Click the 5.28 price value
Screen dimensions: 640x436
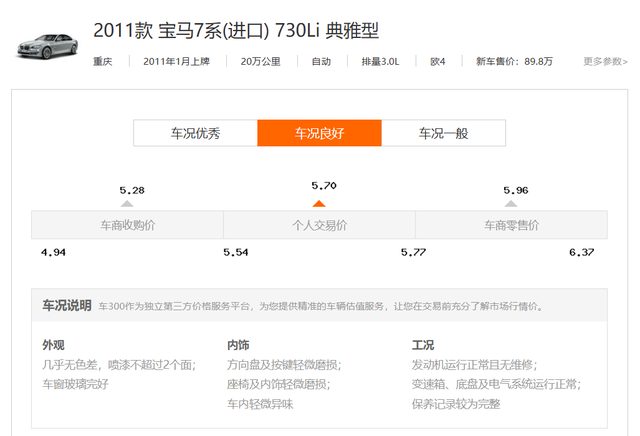point(132,190)
